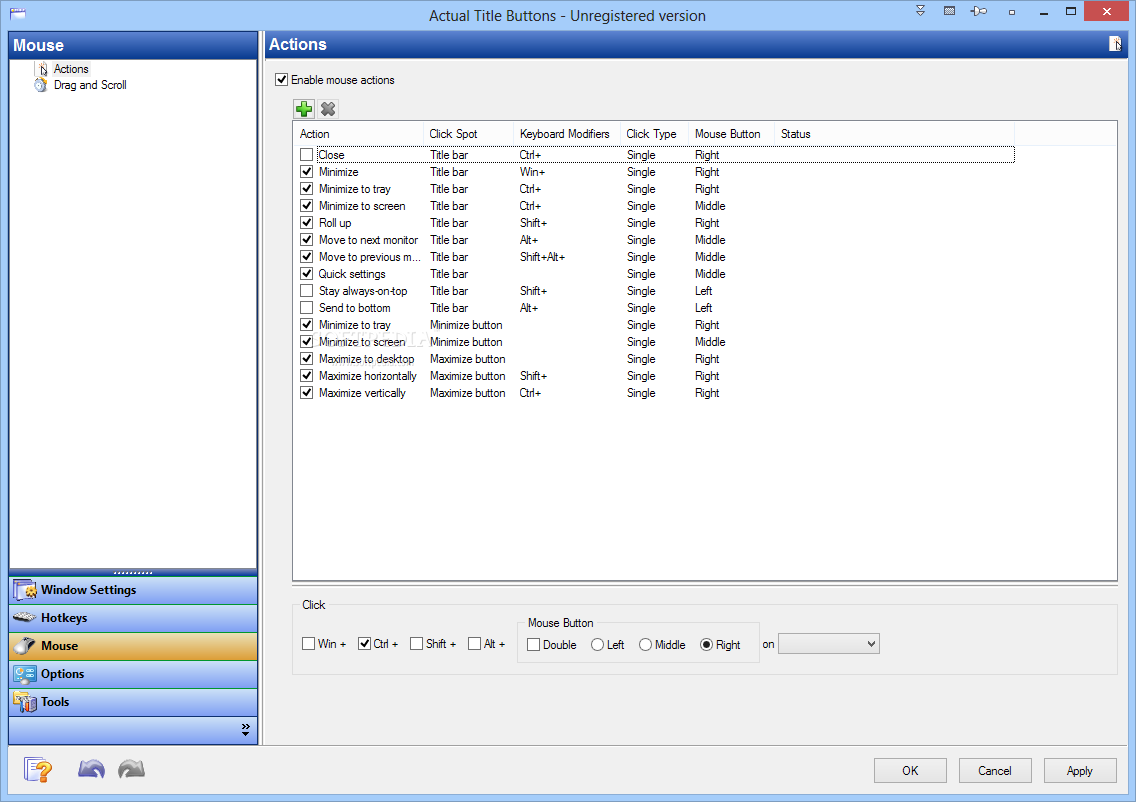Open the Options section
This screenshot has height=802, width=1136.
click(x=133, y=674)
